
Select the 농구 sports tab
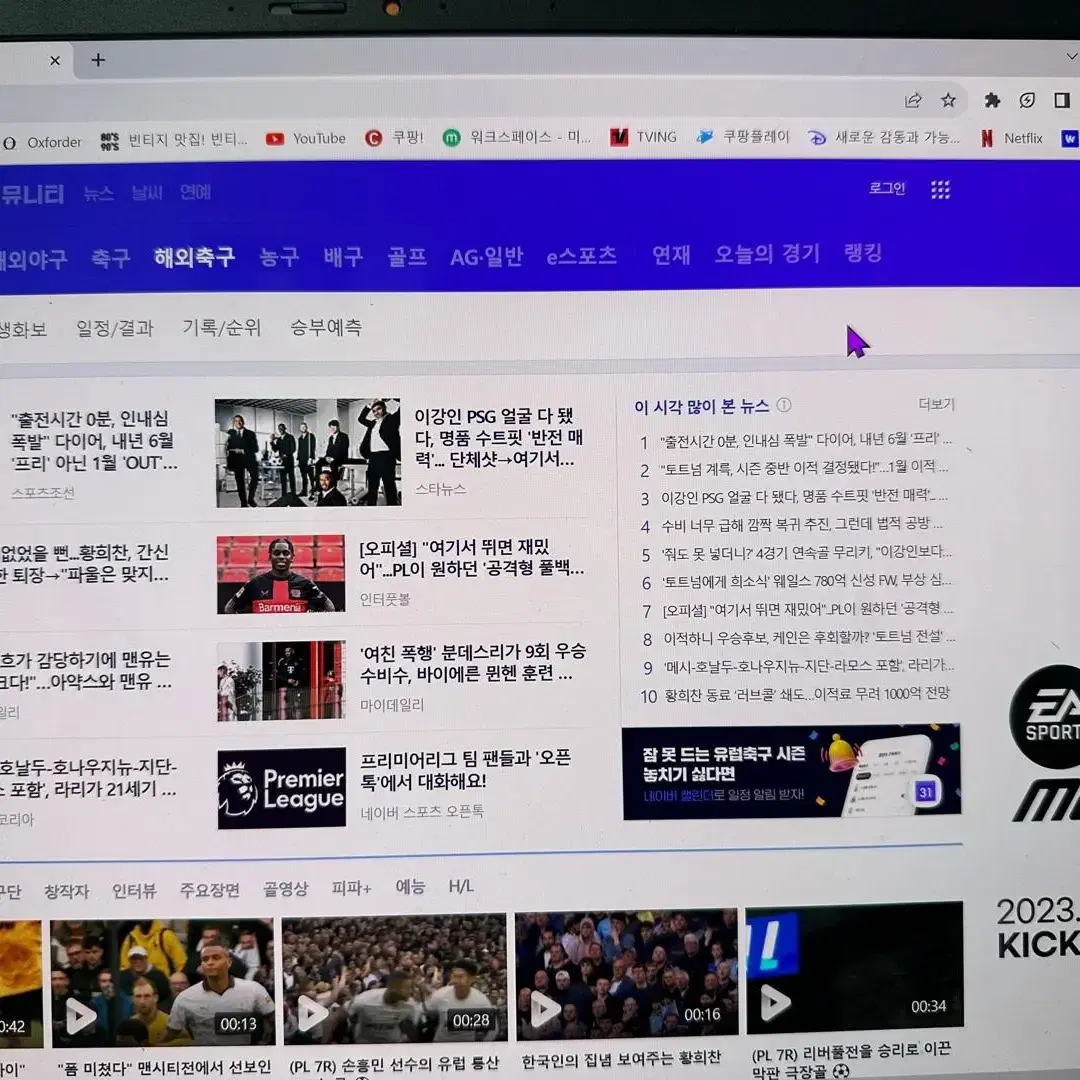pyautogui.click(x=279, y=257)
